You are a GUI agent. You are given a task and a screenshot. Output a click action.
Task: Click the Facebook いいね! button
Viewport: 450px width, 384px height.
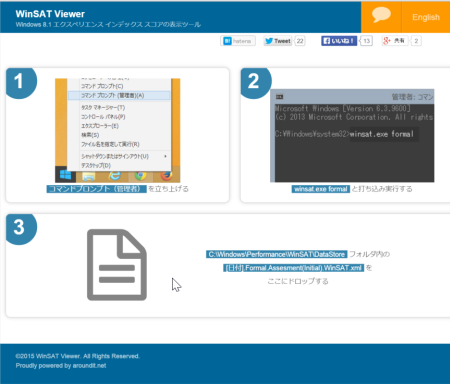click(339, 41)
